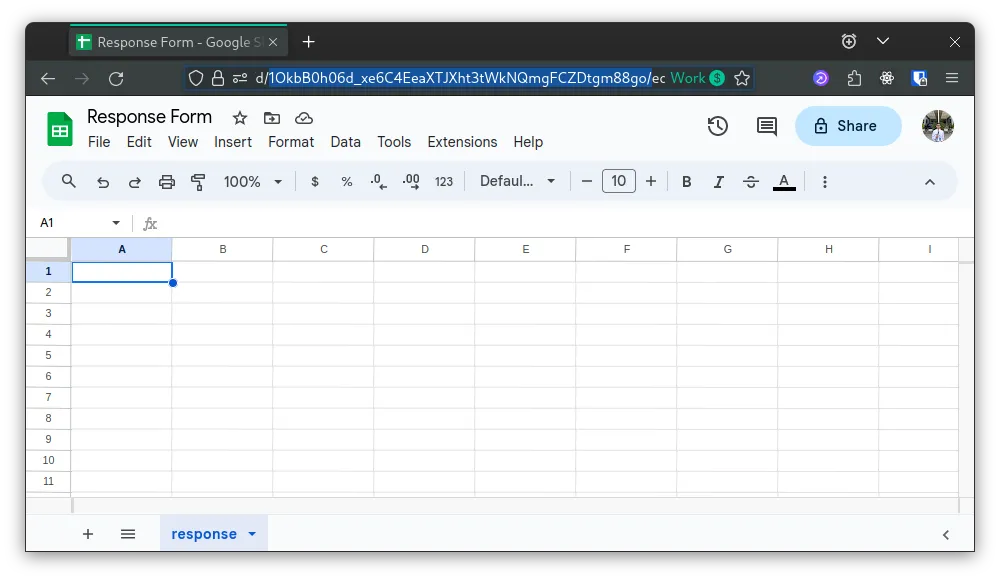Viewport: 1000px width, 580px height.
Task: Format selection as currency
Action: pos(314,181)
